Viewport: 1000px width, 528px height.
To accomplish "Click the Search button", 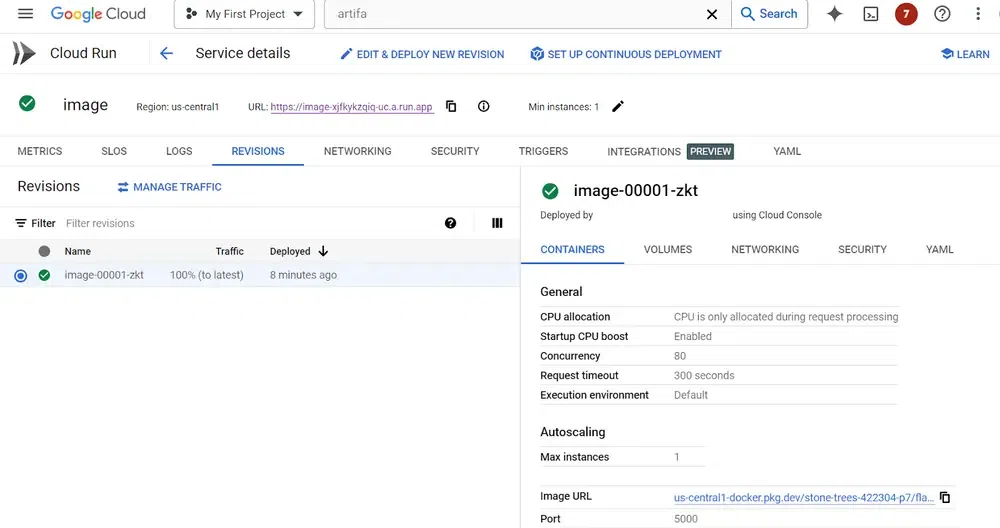I will click(769, 14).
